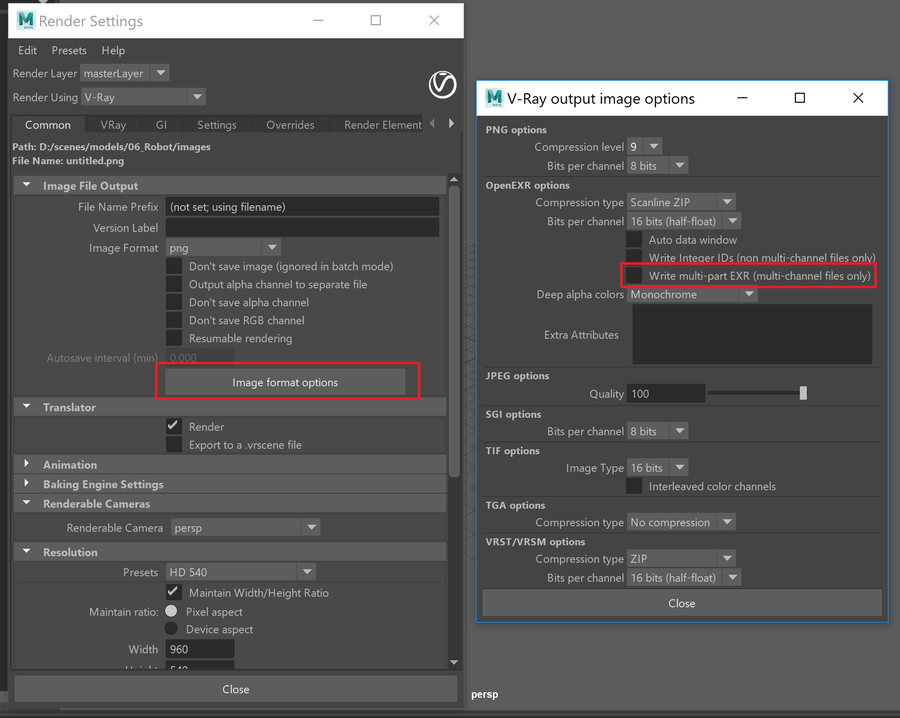Collapse the Image File Output section
The image size is (900, 718).
click(26, 185)
